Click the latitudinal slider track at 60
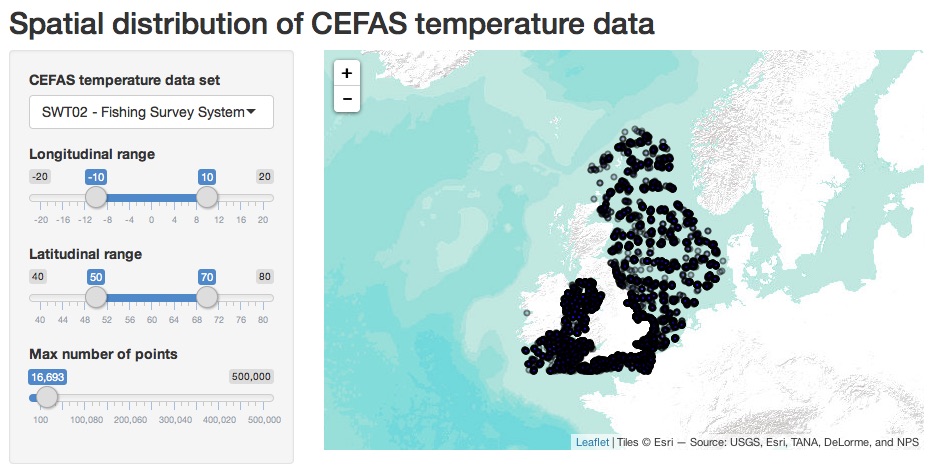The image size is (937, 475). [152, 298]
